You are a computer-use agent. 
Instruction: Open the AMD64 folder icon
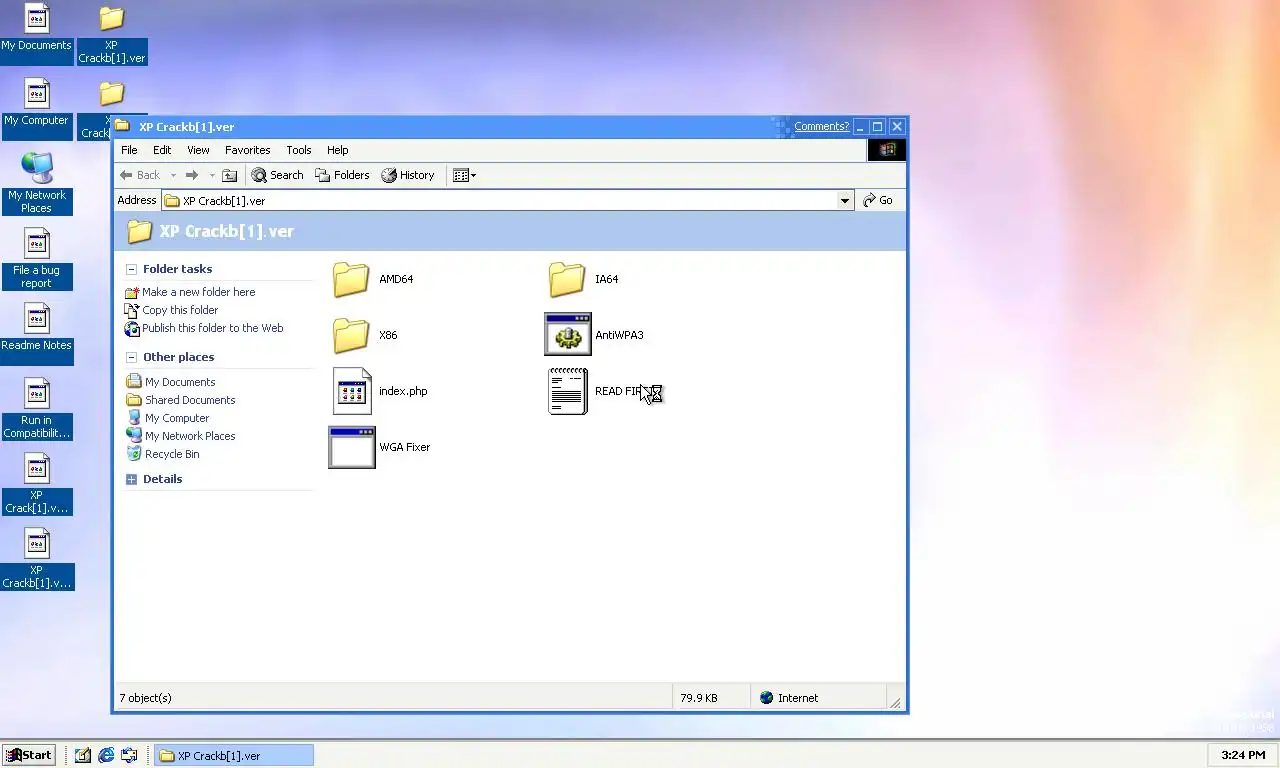pos(351,280)
